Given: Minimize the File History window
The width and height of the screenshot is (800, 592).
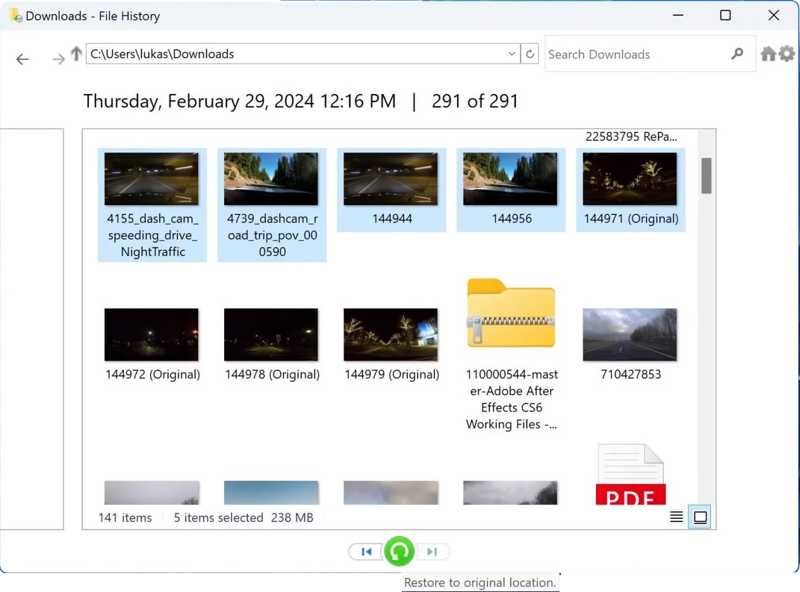Looking at the screenshot, I should tap(678, 15).
